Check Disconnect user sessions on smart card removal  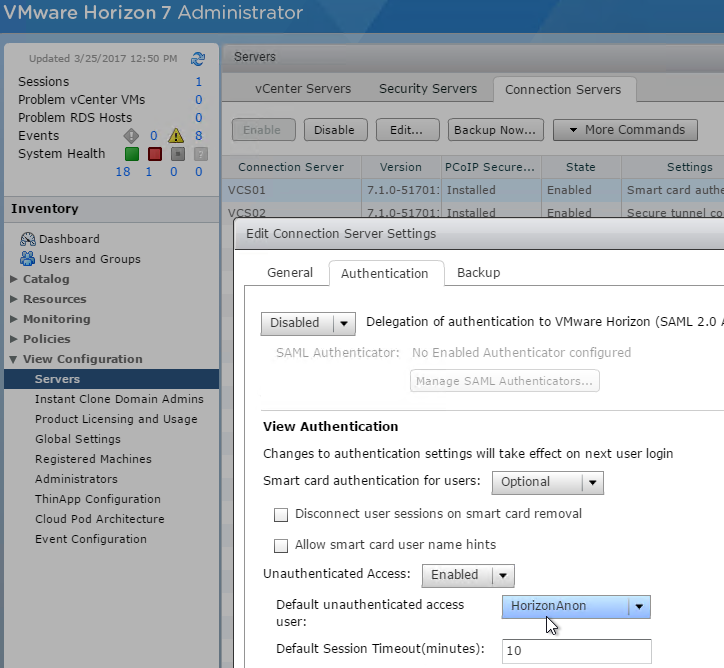[281, 515]
